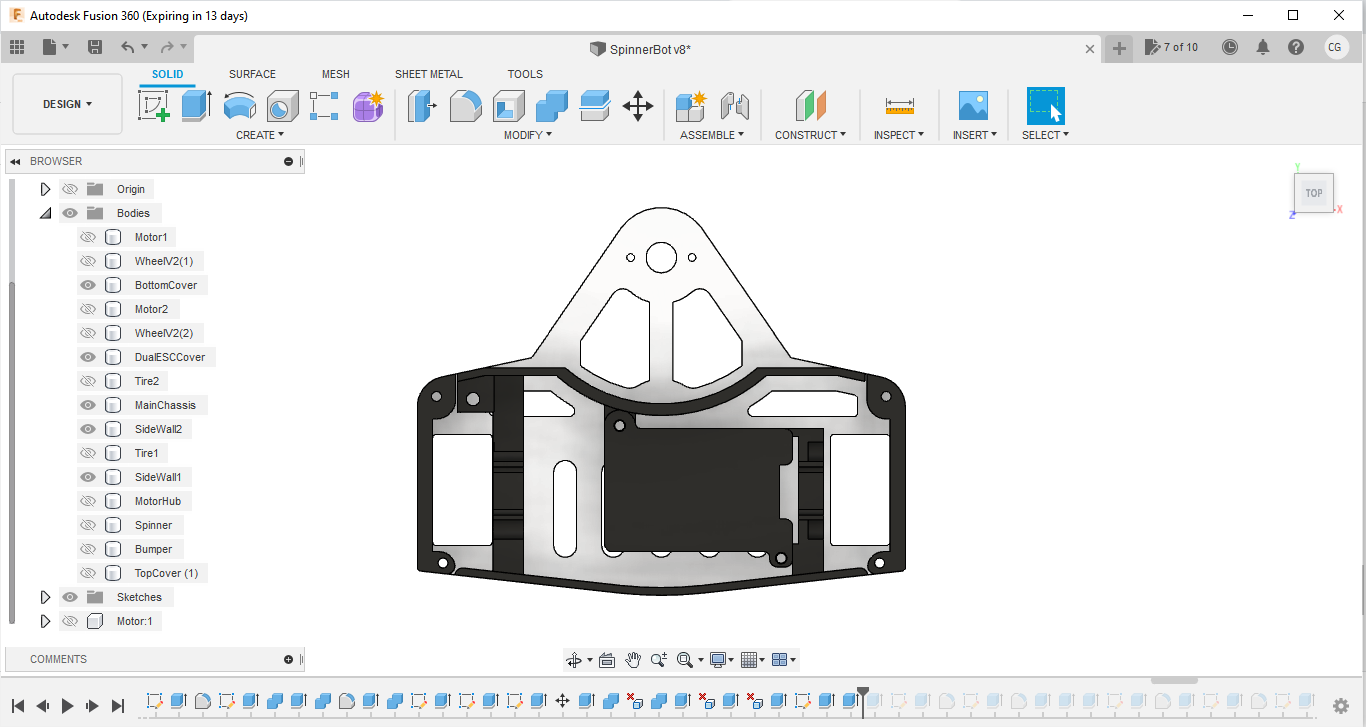Select the Fillet tool
Image resolution: width=1366 pixels, height=727 pixels.
point(466,106)
